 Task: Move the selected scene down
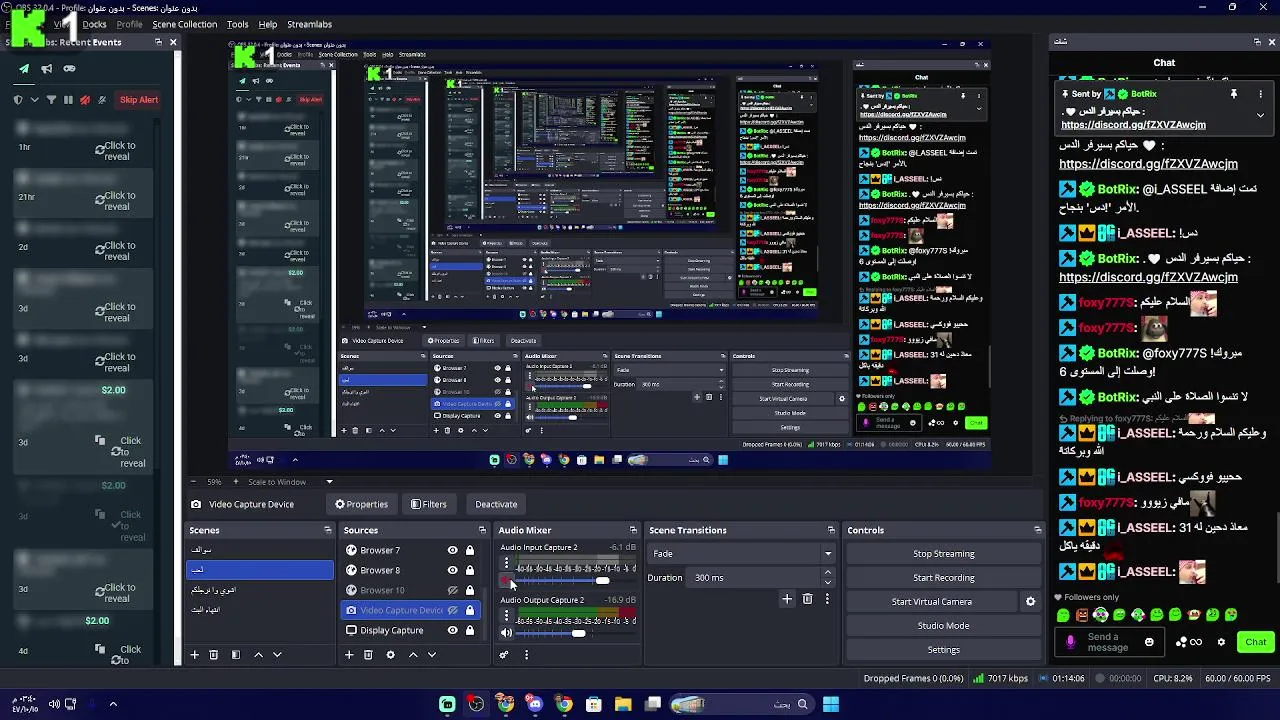click(x=277, y=655)
